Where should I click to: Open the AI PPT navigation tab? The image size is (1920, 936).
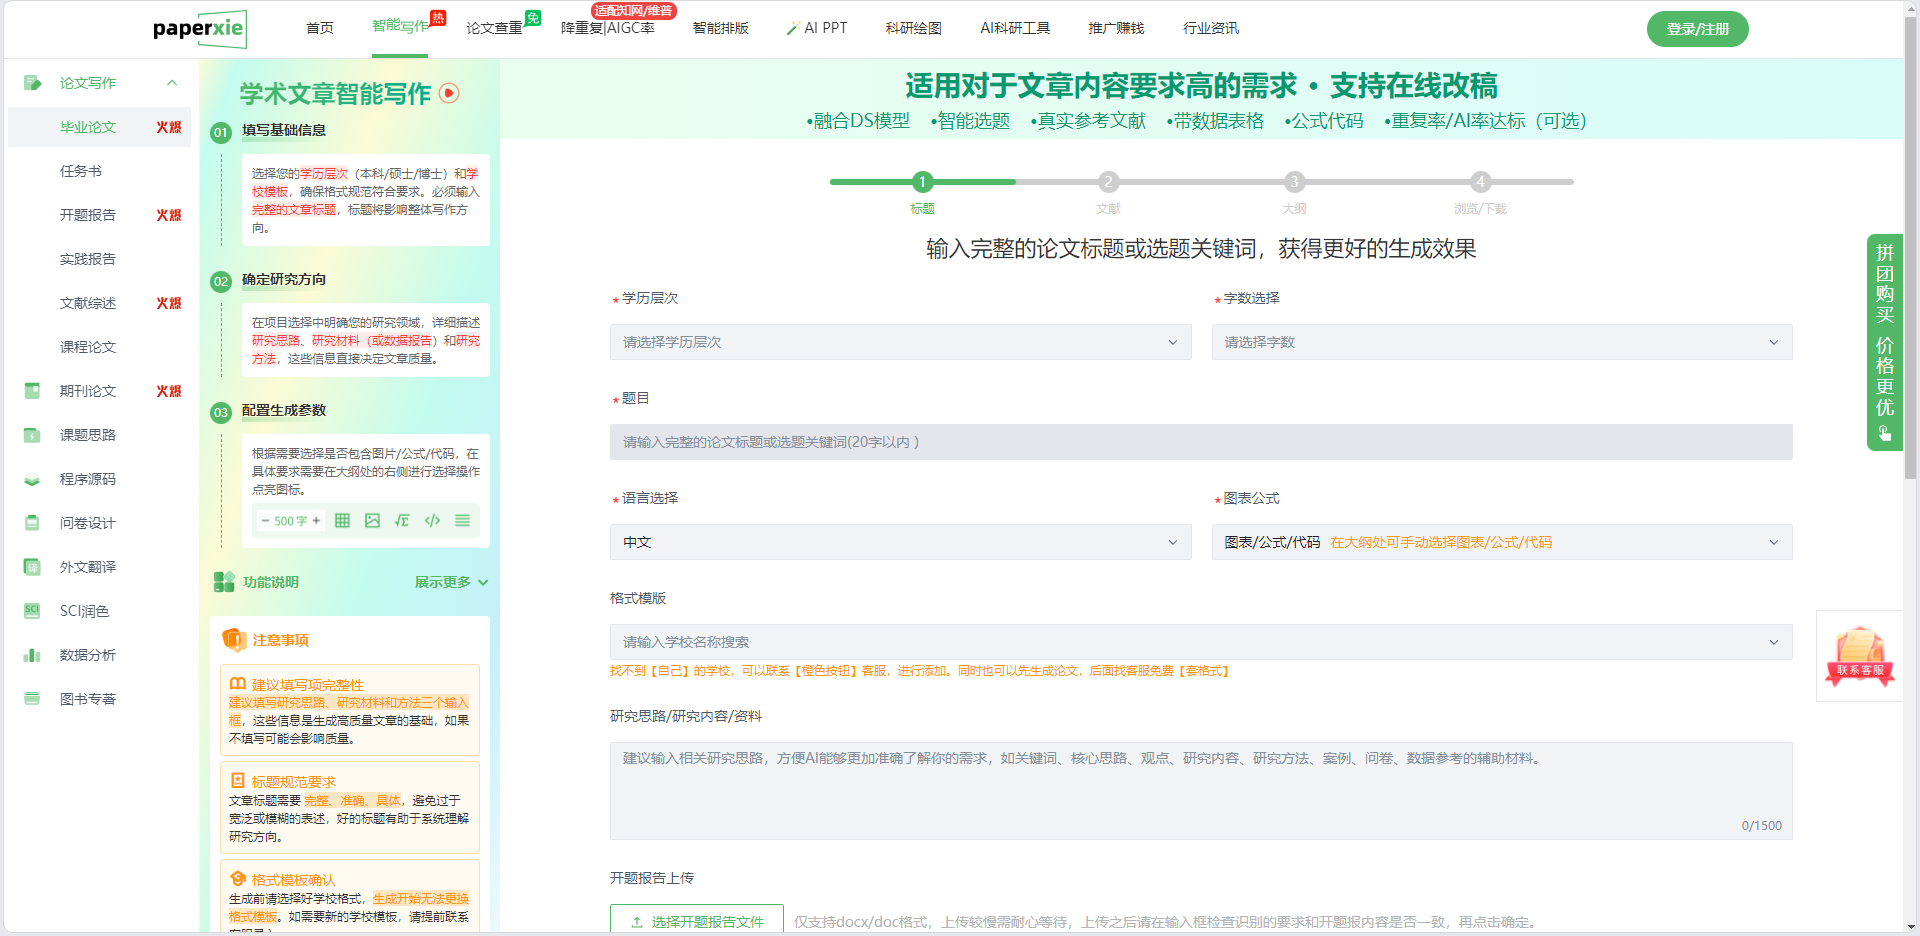pyautogui.click(x=817, y=28)
